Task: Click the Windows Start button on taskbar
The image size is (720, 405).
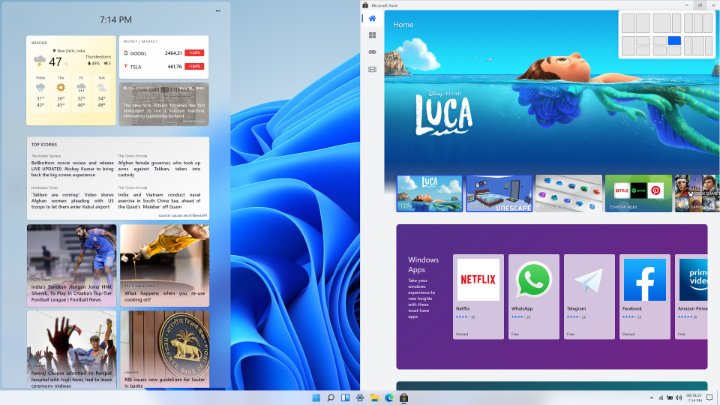Action: pos(316,398)
